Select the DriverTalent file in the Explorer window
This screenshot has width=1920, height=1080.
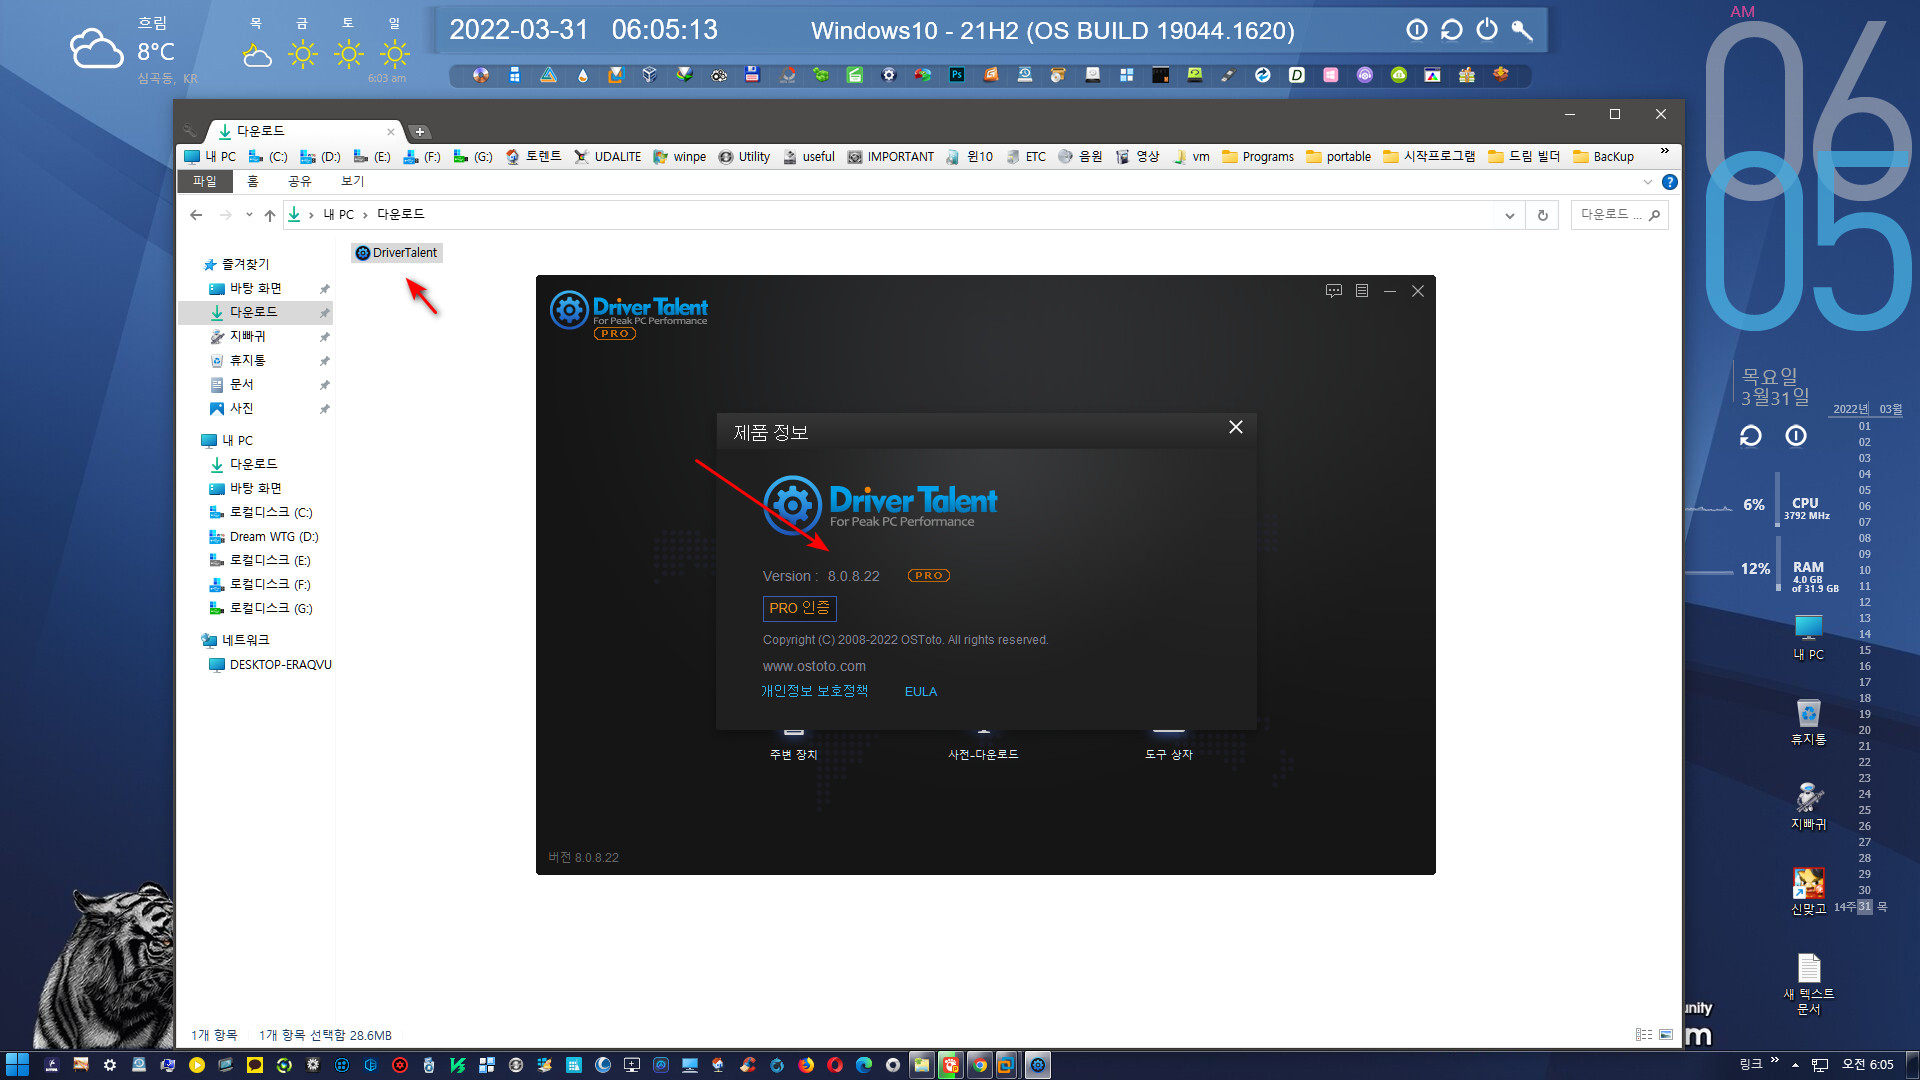point(397,253)
